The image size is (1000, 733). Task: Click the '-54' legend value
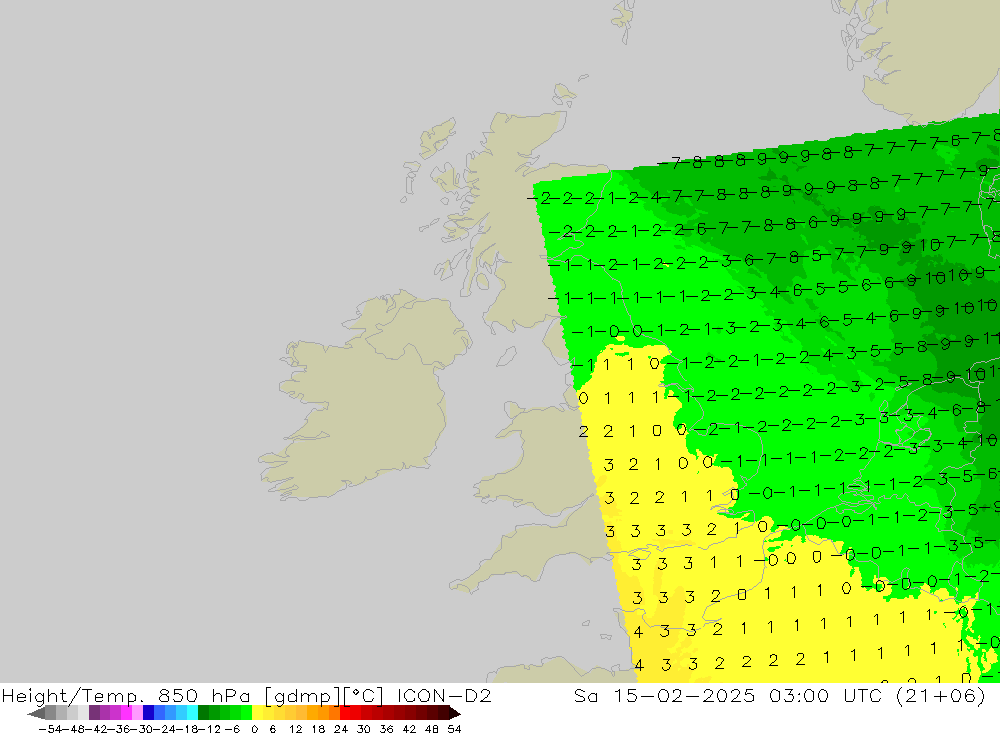click(50, 729)
